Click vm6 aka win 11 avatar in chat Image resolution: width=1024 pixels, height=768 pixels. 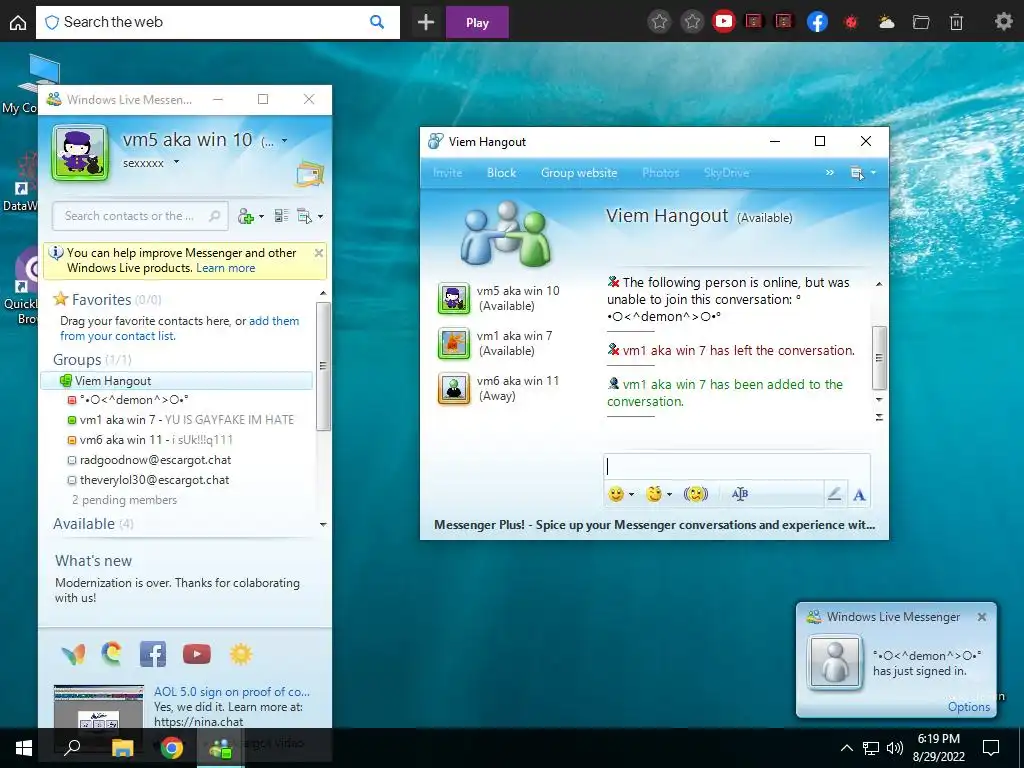(x=453, y=389)
